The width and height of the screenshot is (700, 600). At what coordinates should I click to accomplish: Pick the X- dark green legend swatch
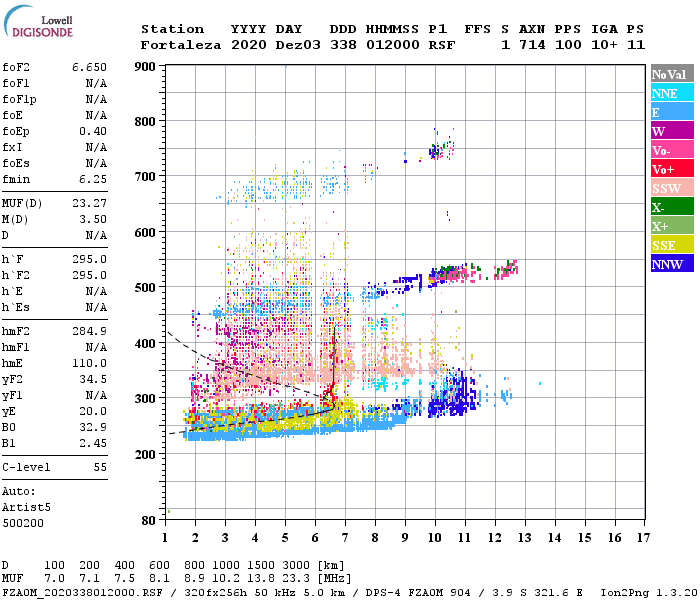[672, 207]
